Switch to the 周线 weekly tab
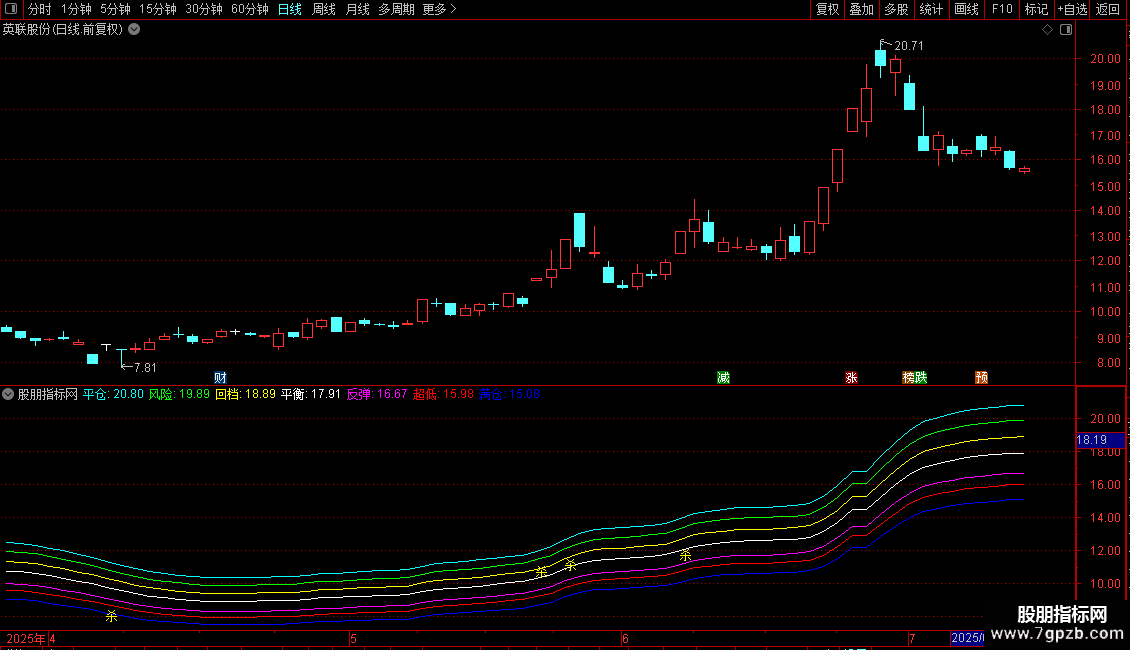Screen dimensions: 1130x650 [x=324, y=9]
